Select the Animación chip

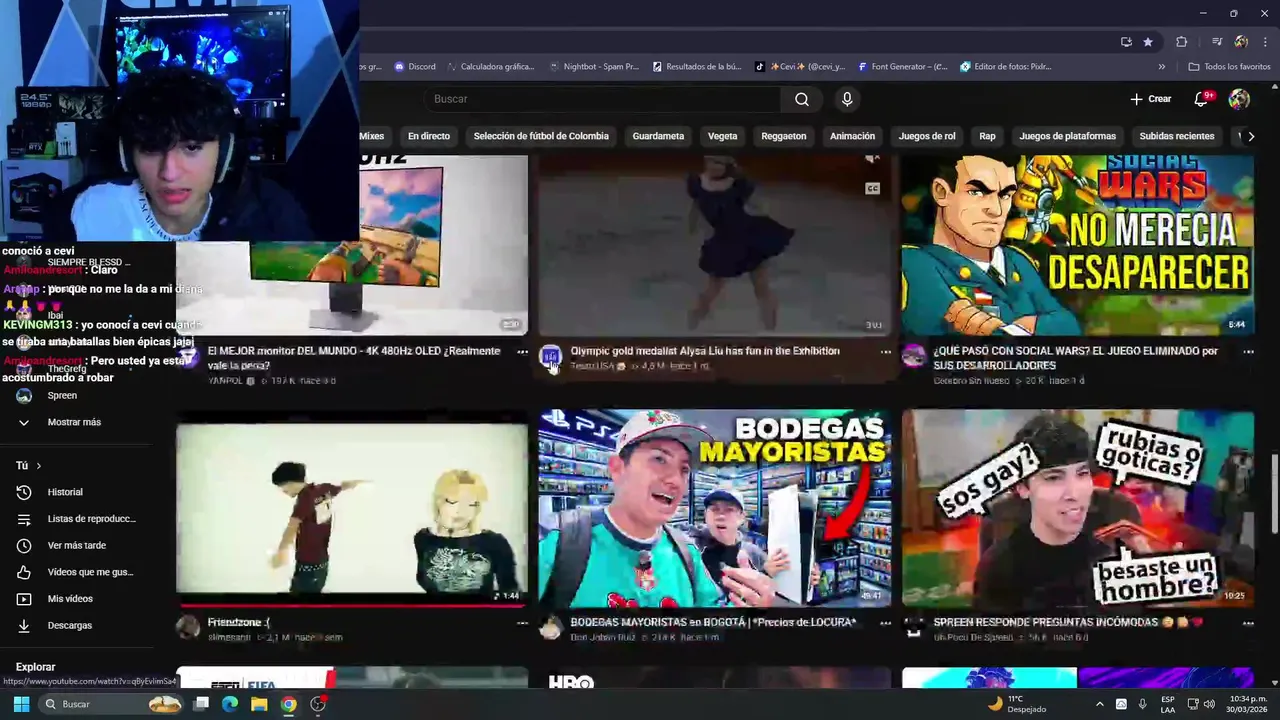coord(853,136)
